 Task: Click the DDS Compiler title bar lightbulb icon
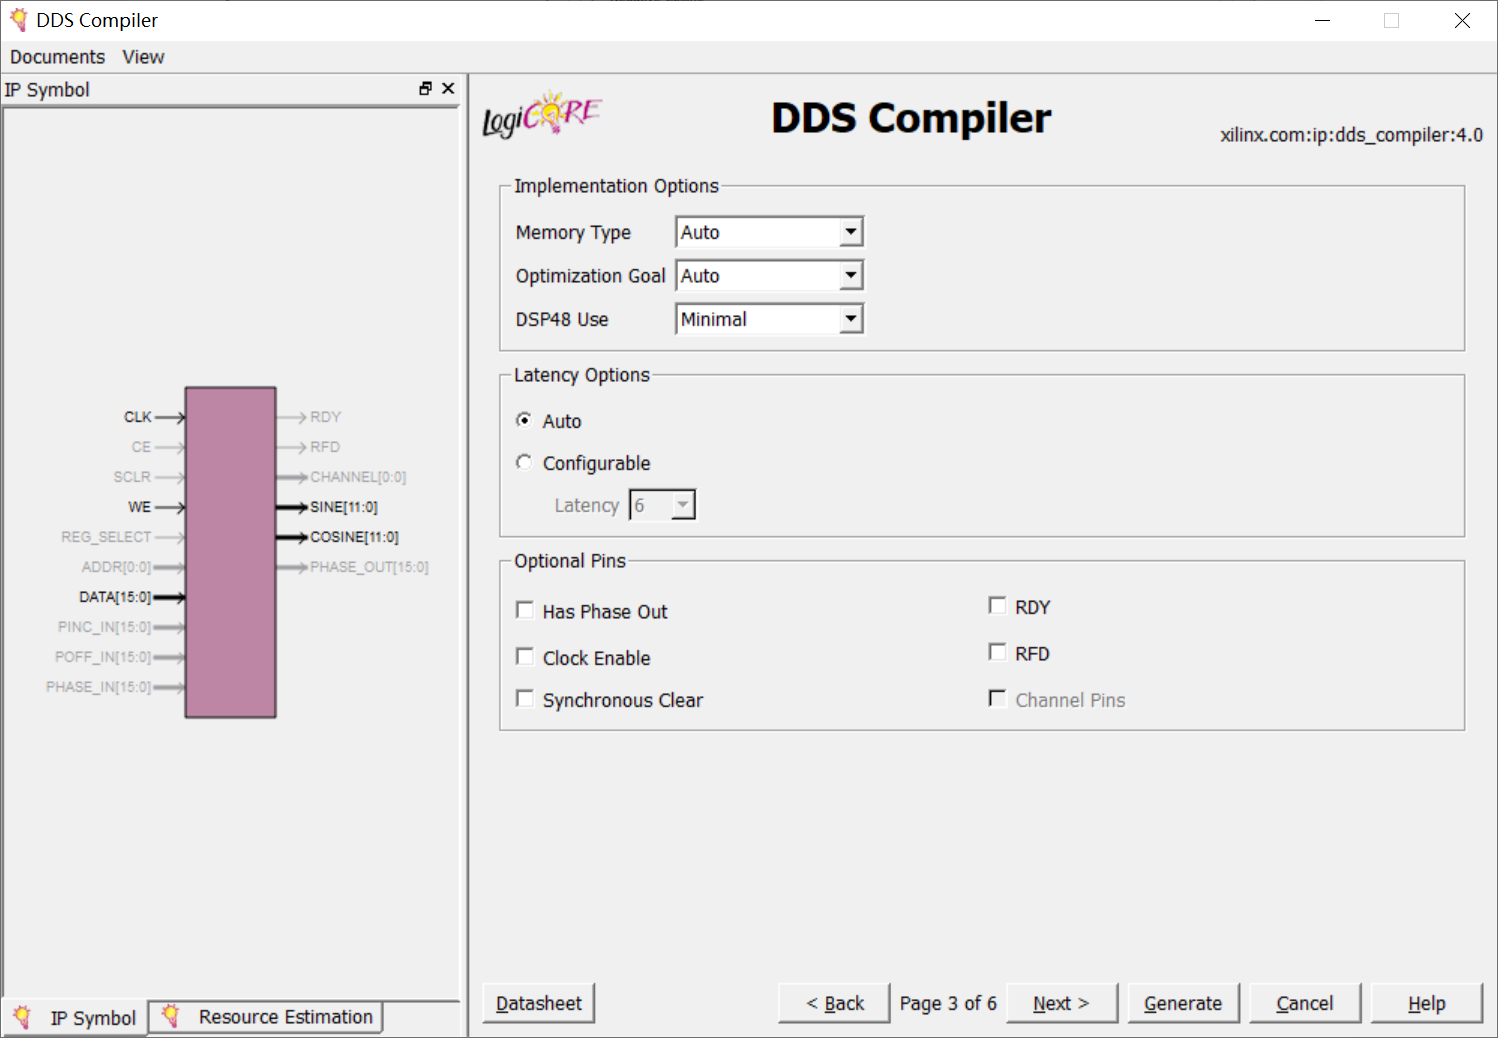coord(19,20)
